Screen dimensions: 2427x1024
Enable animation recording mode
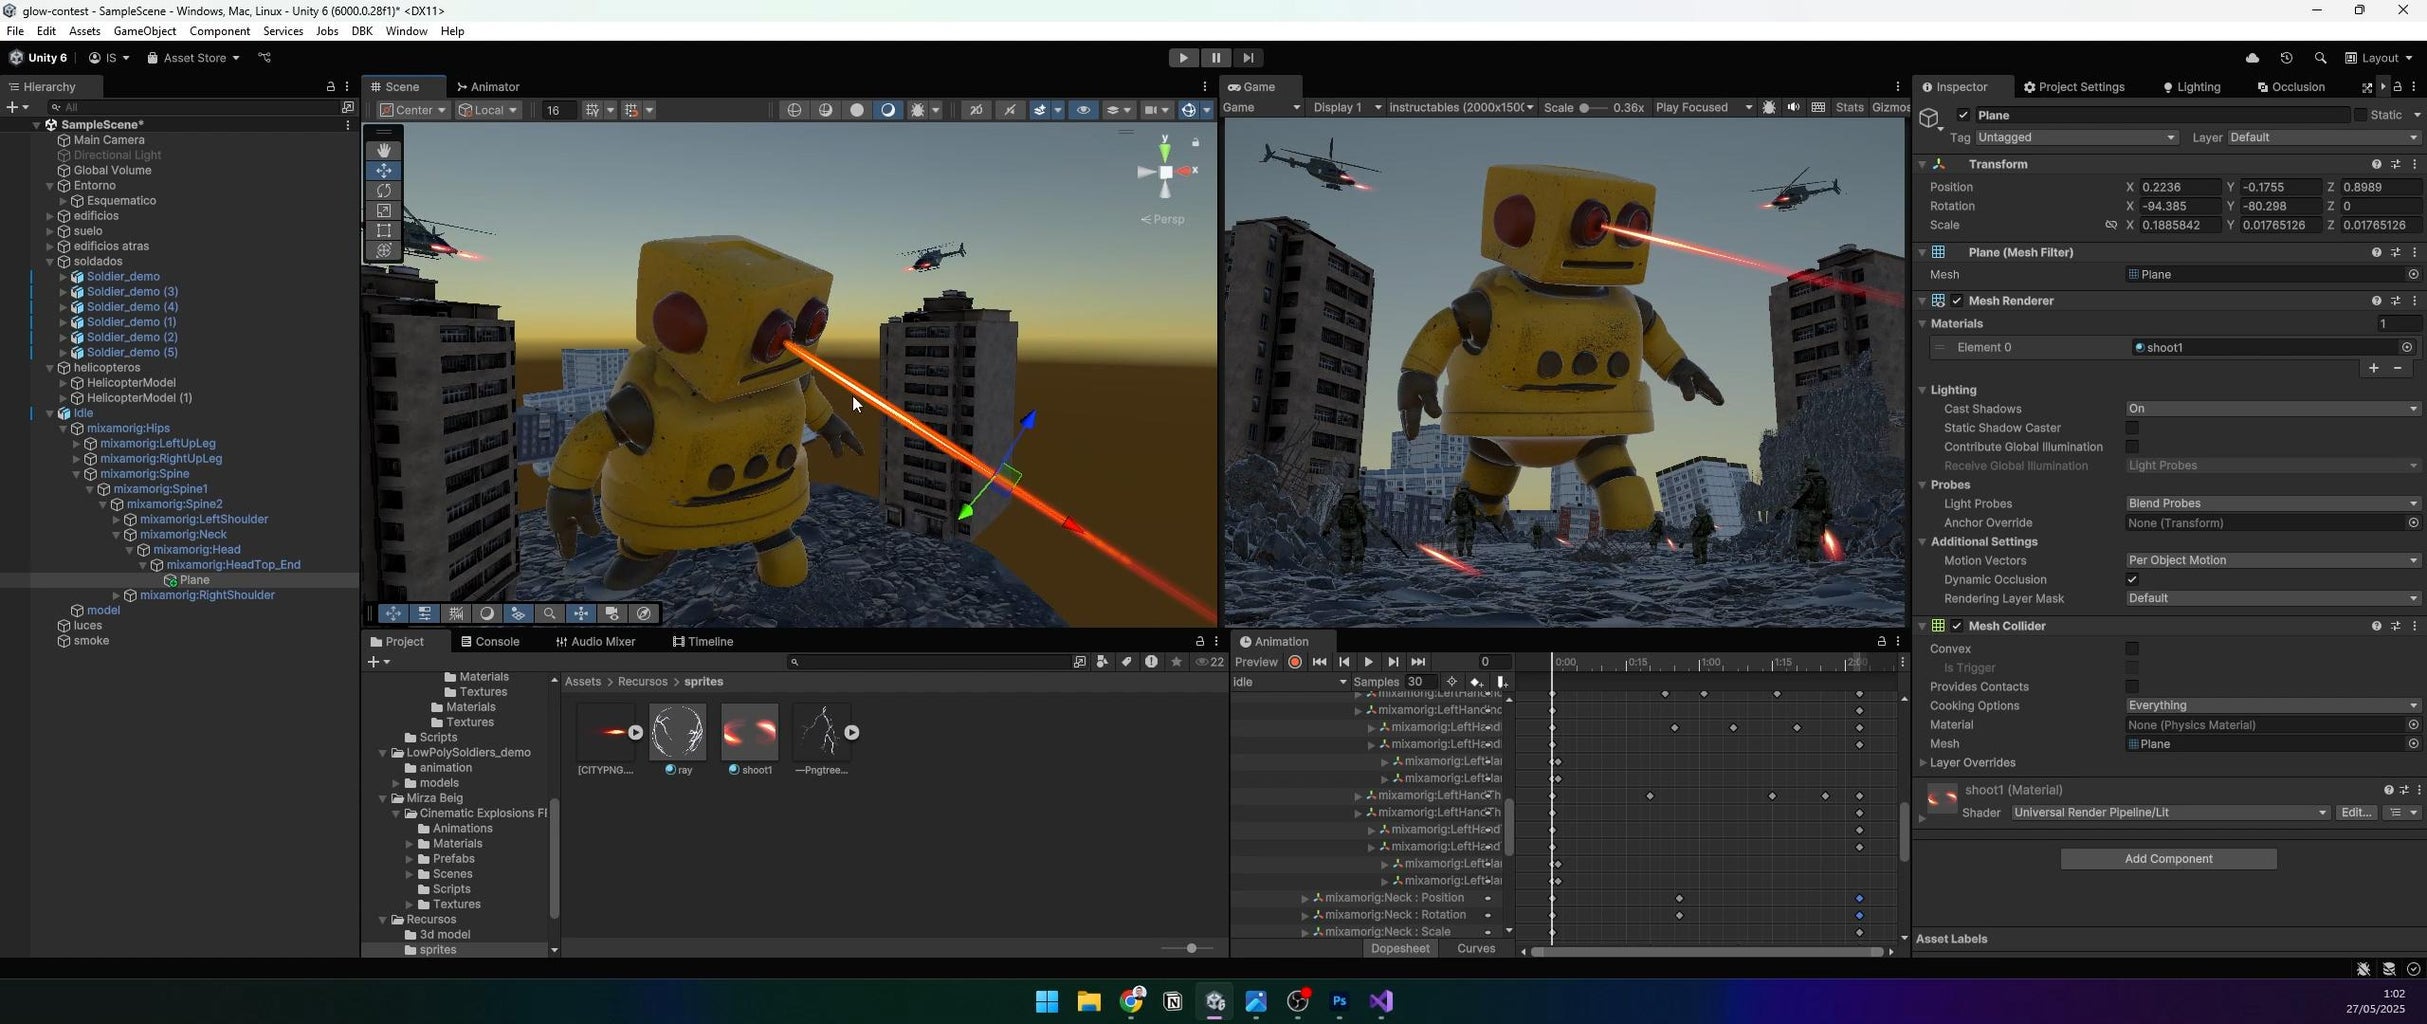point(1295,662)
